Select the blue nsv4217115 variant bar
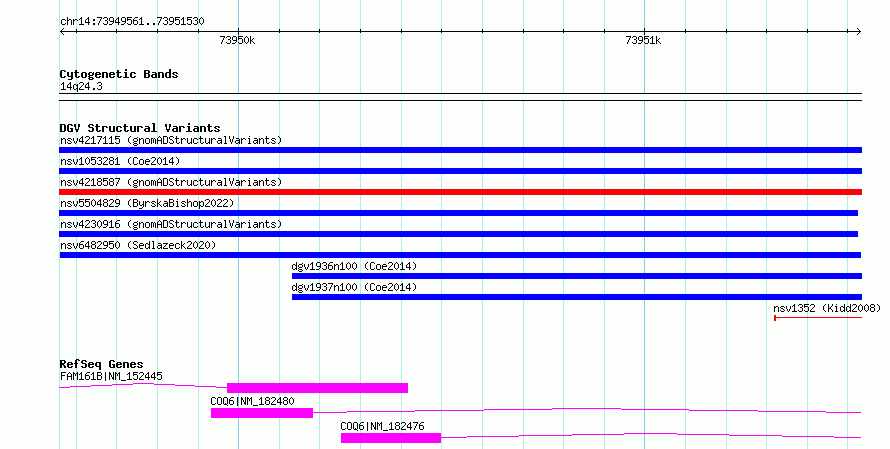The width and height of the screenshot is (890, 449). click(460, 150)
